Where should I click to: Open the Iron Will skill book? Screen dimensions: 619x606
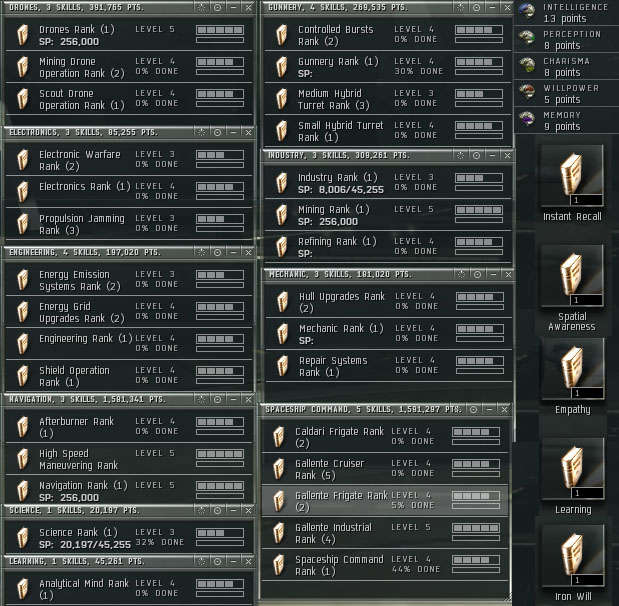coord(572,555)
